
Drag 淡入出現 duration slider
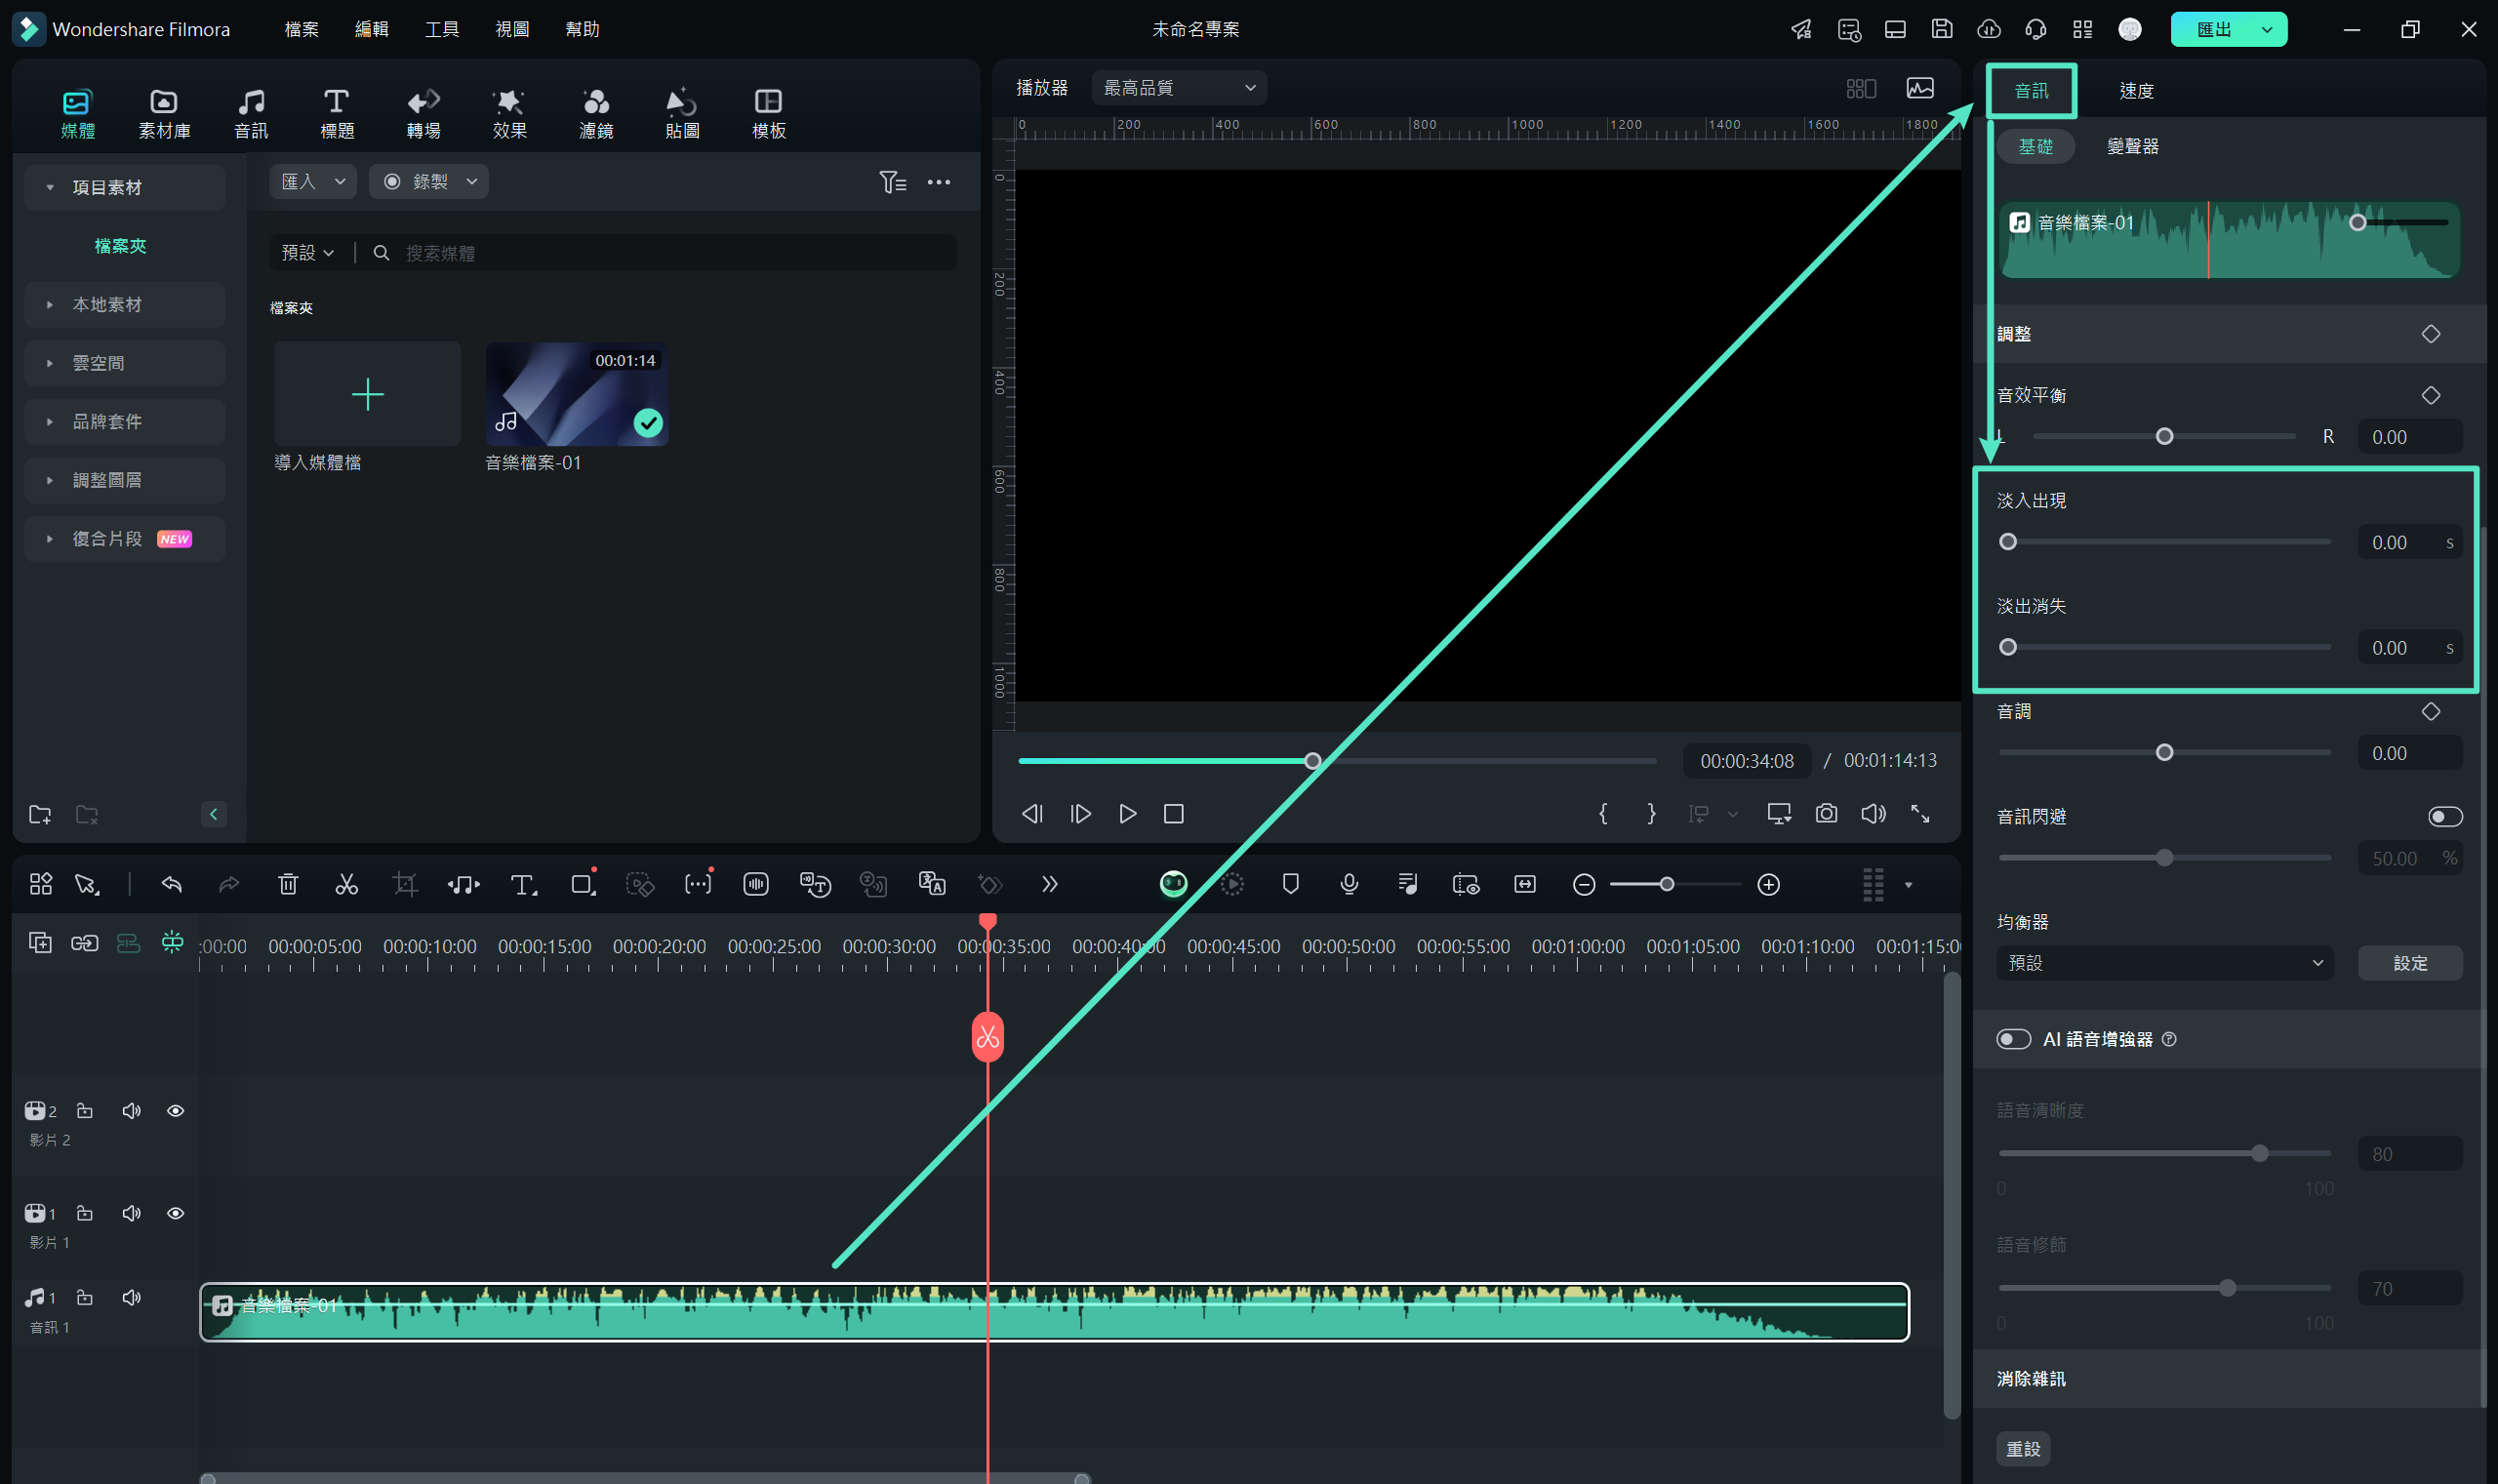2007,541
